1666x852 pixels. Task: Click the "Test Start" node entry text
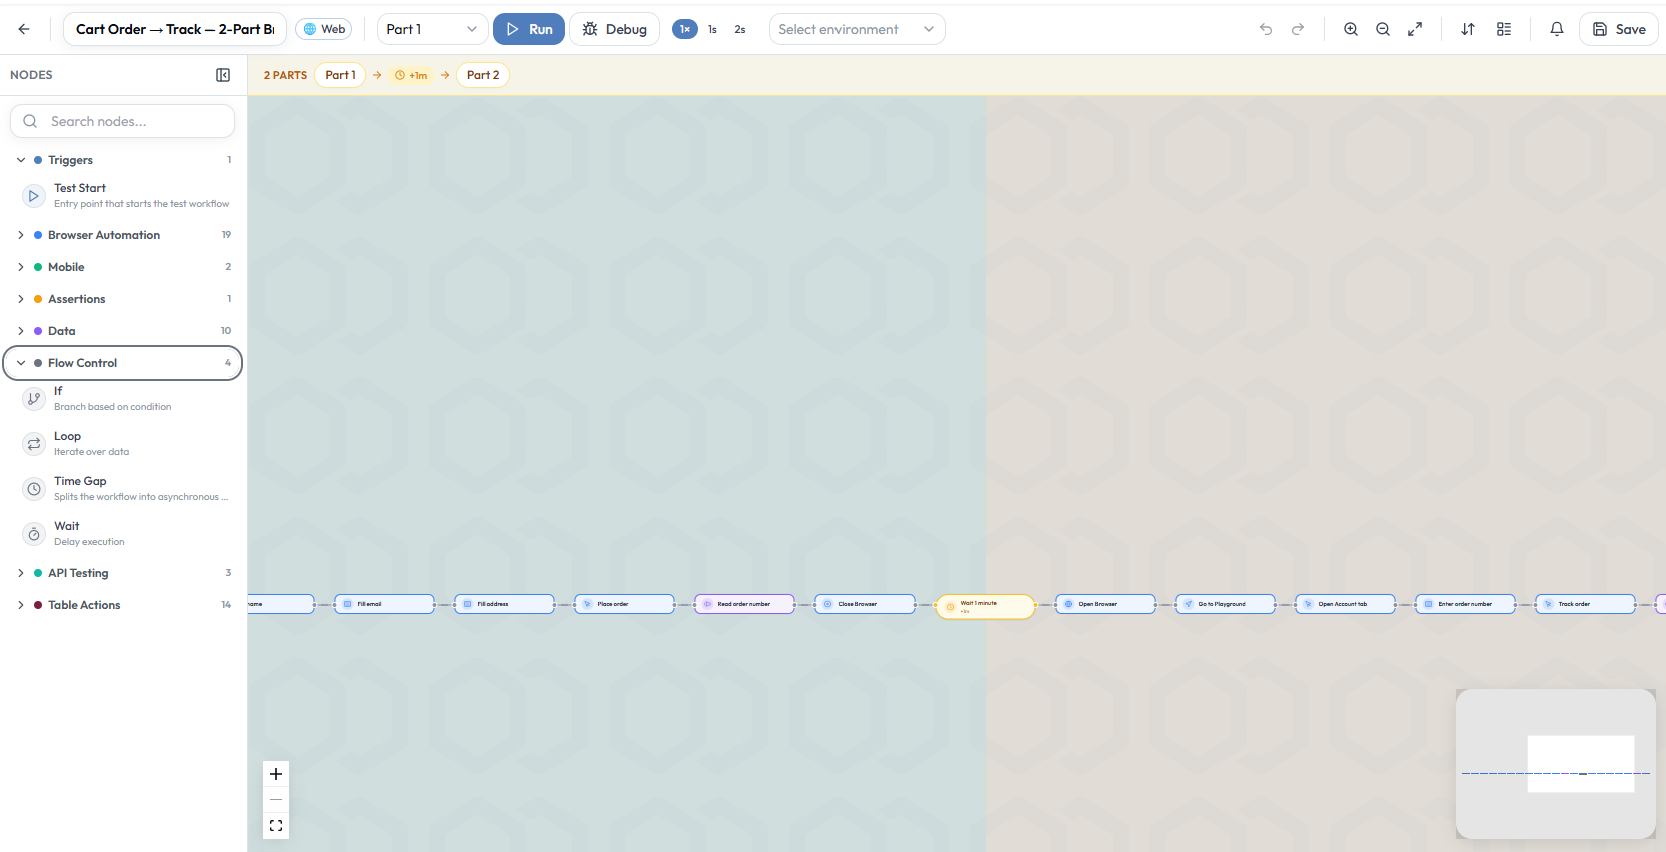[80, 188]
